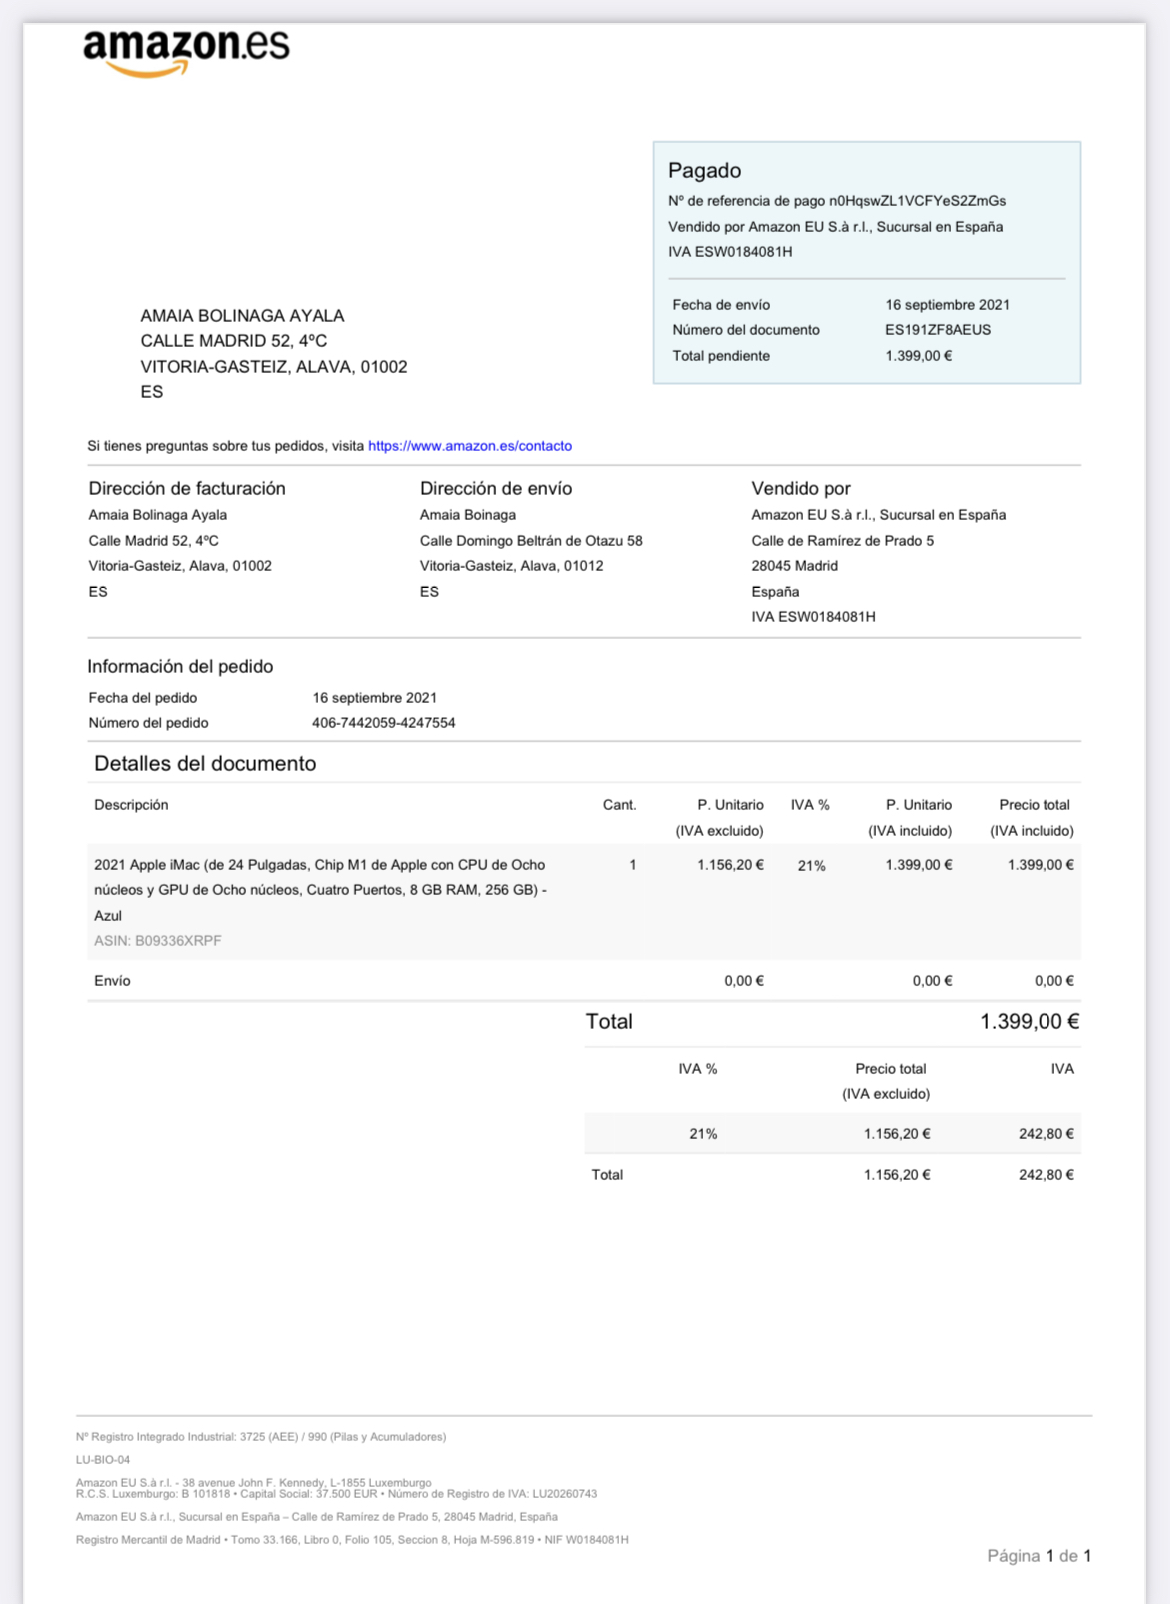Click 'Vendido por' heading

[x=801, y=488]
